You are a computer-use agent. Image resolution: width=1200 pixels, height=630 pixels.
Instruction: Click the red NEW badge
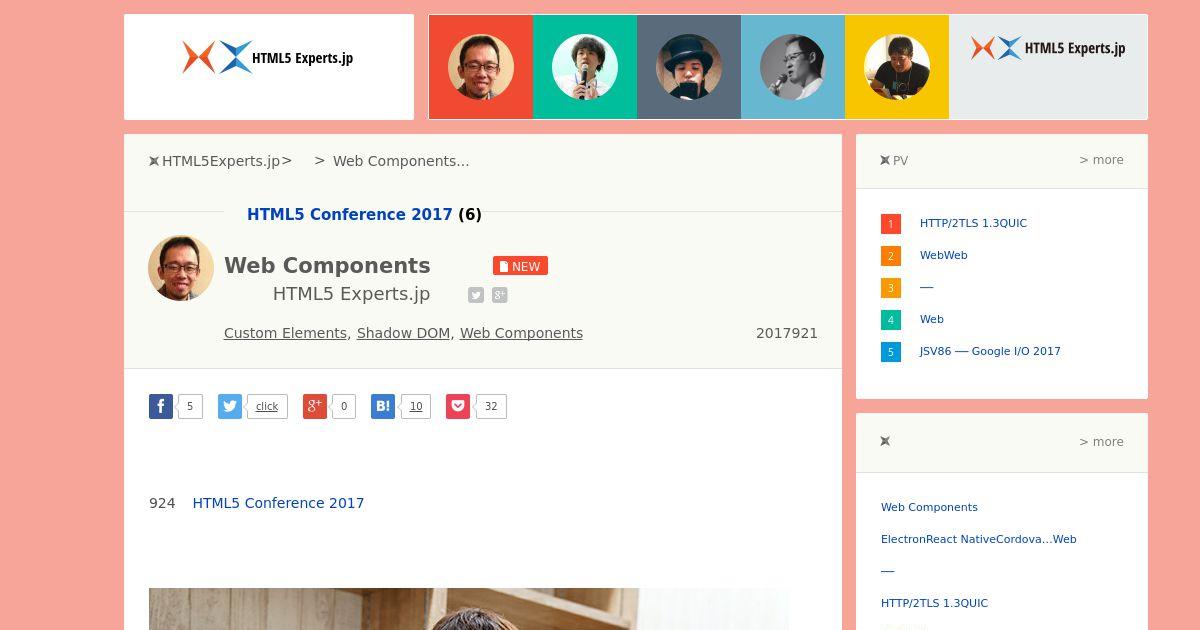(520, 266)
